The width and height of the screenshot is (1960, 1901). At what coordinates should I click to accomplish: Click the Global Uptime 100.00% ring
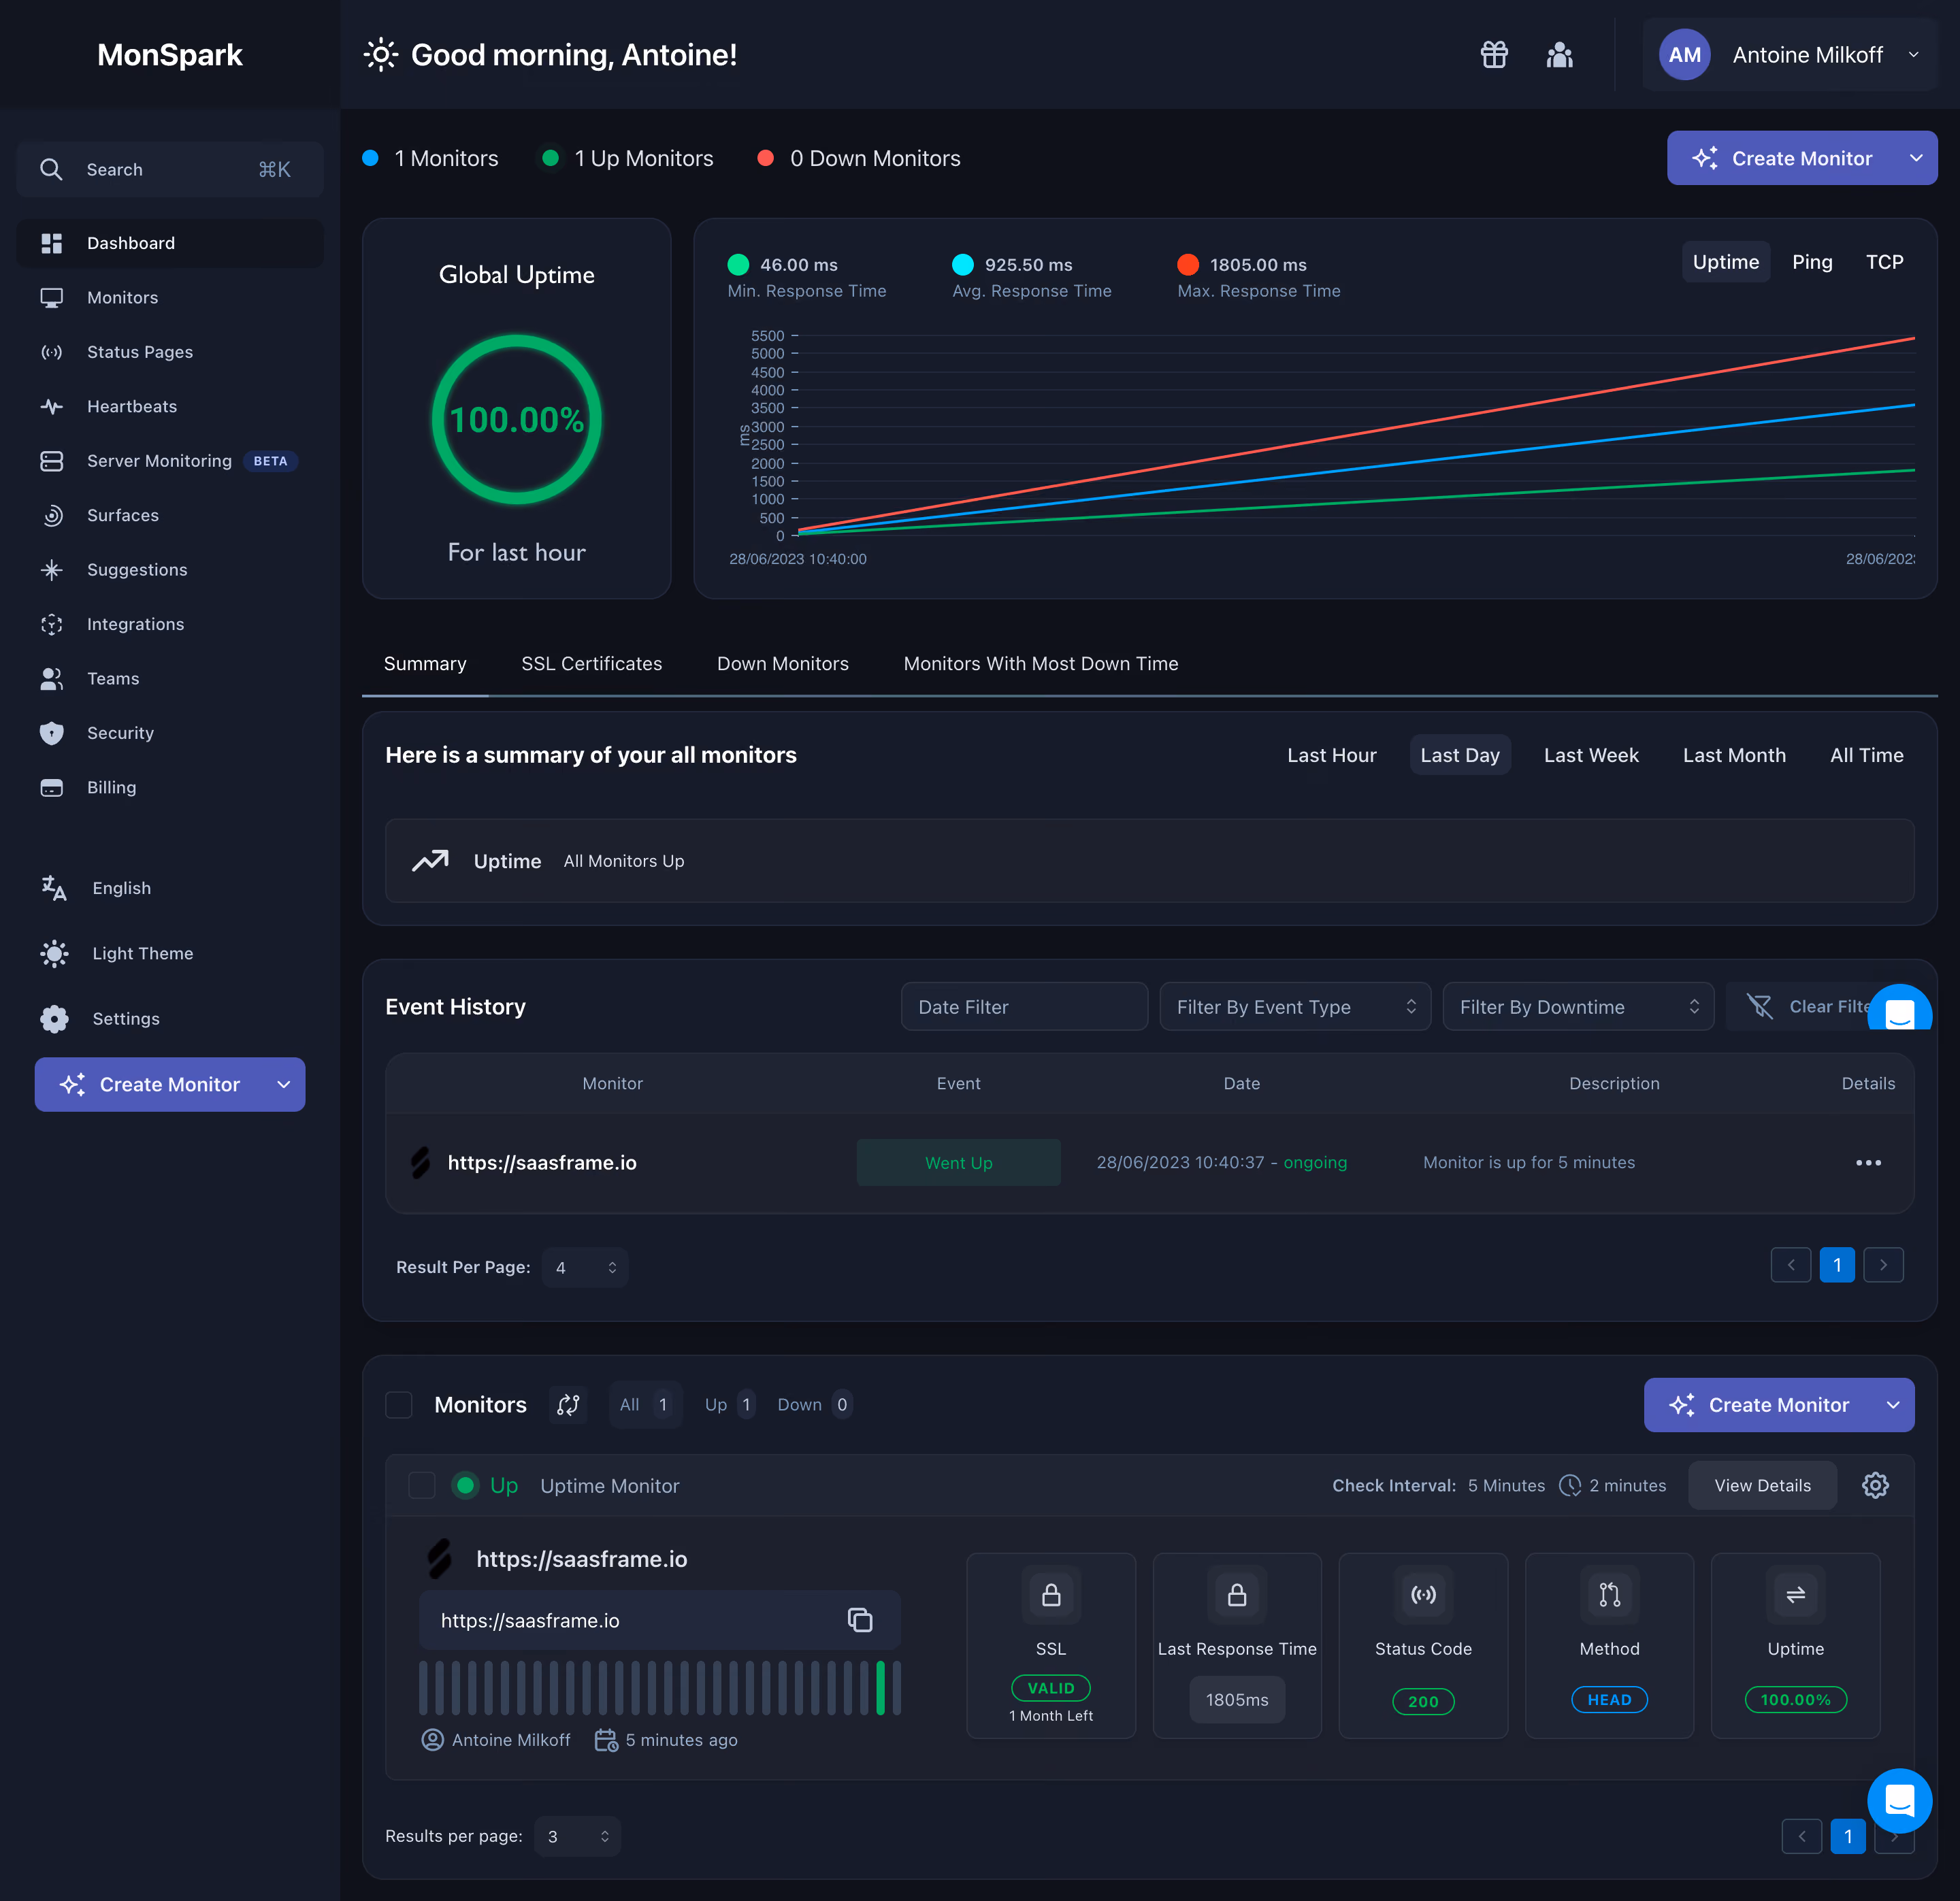[x=516, y=419]
